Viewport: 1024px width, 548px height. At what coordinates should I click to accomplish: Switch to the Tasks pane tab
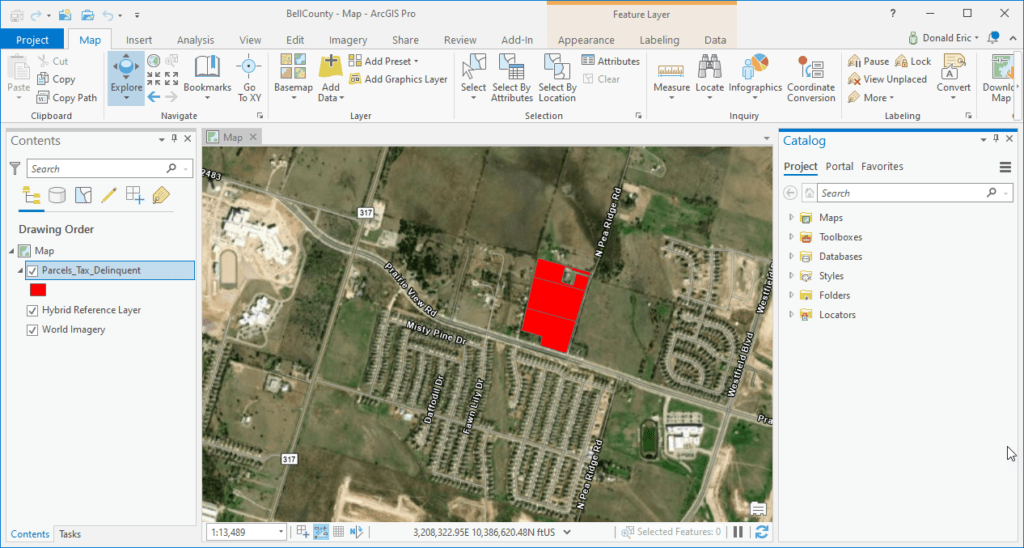point(70,534)
